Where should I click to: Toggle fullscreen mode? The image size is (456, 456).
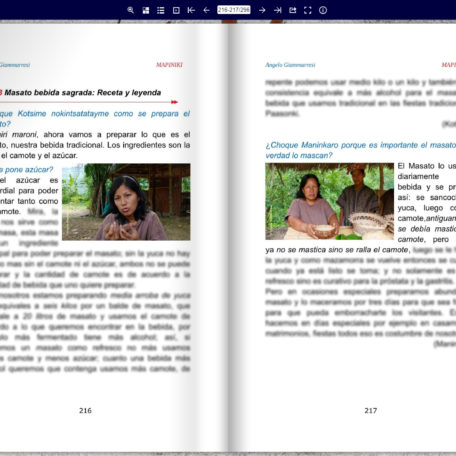point(308,10)
